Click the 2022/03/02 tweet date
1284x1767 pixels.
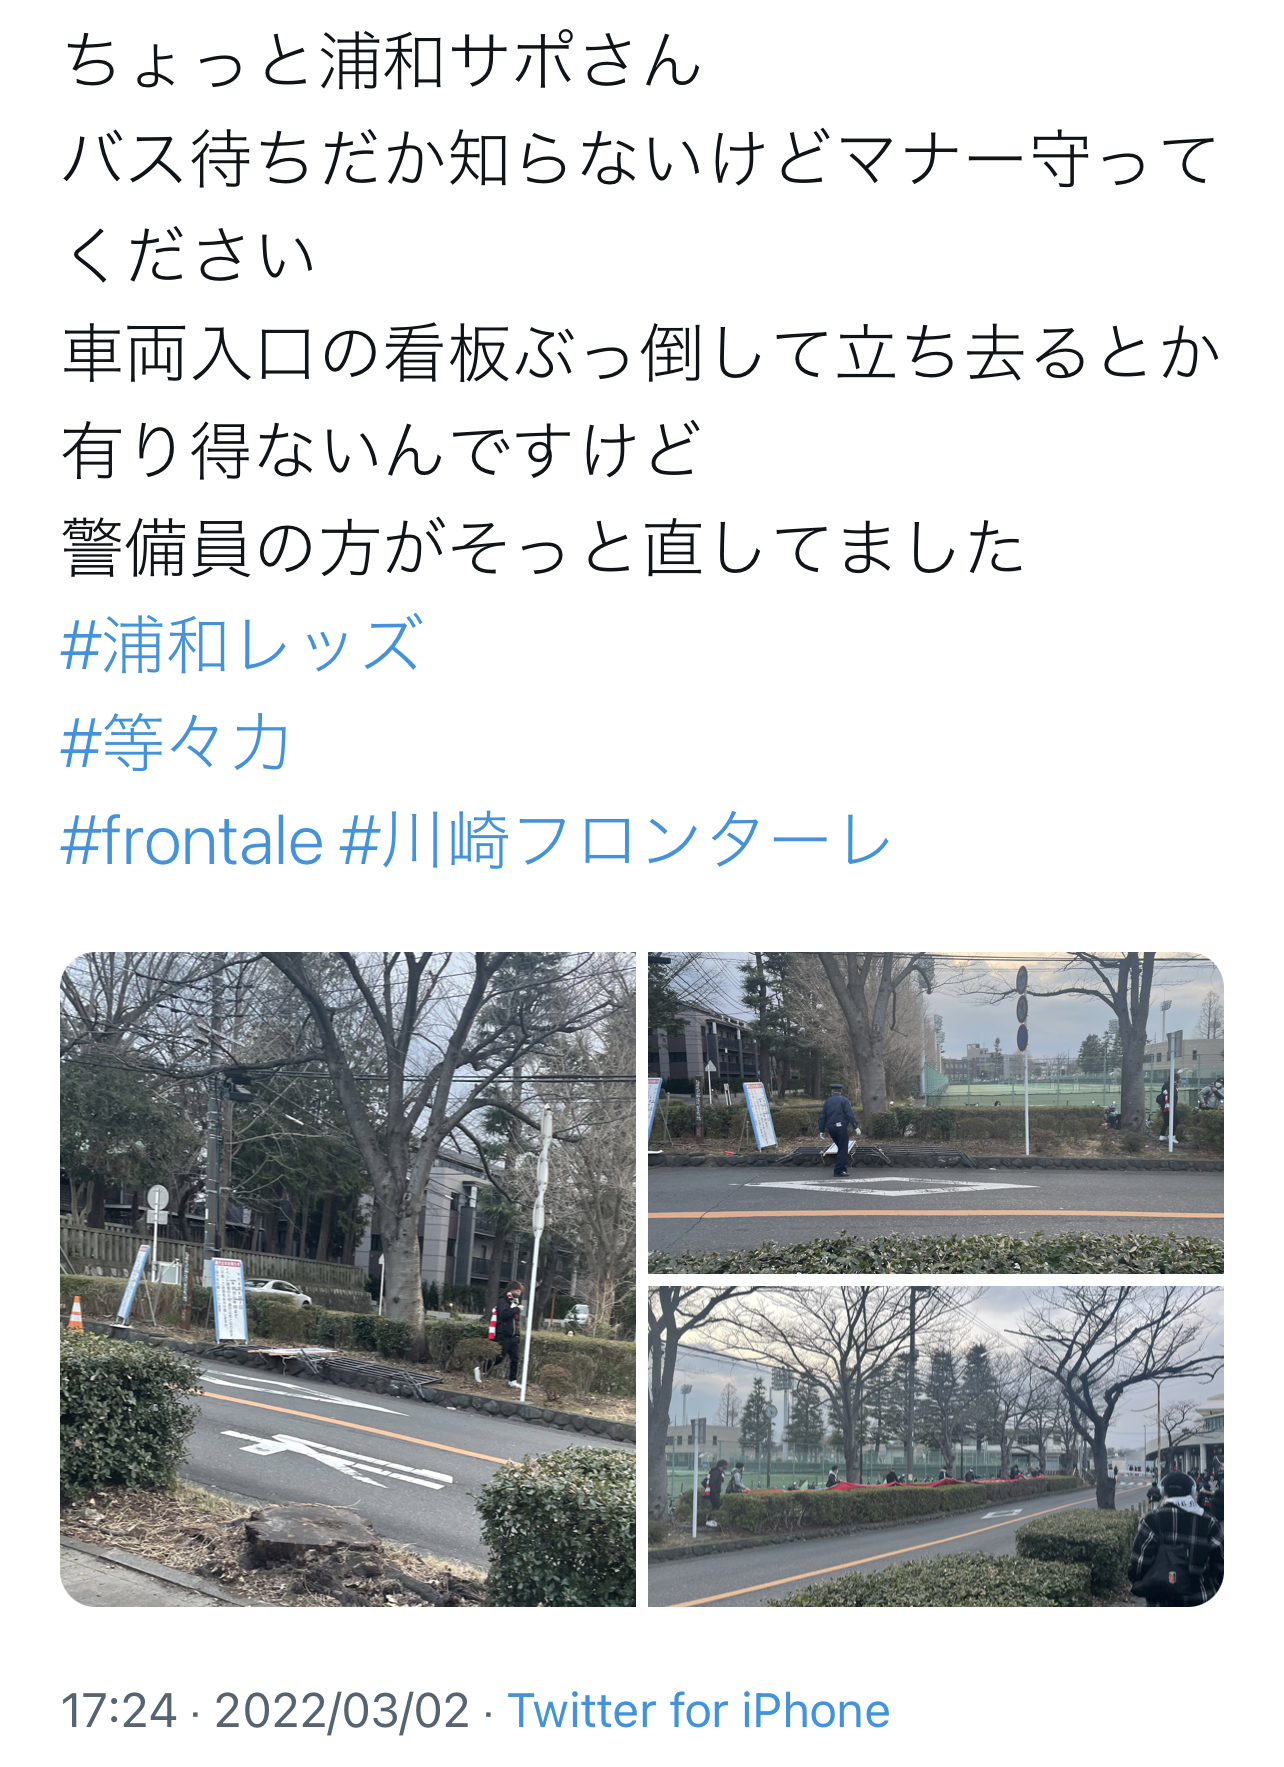tap(342, 1711)
